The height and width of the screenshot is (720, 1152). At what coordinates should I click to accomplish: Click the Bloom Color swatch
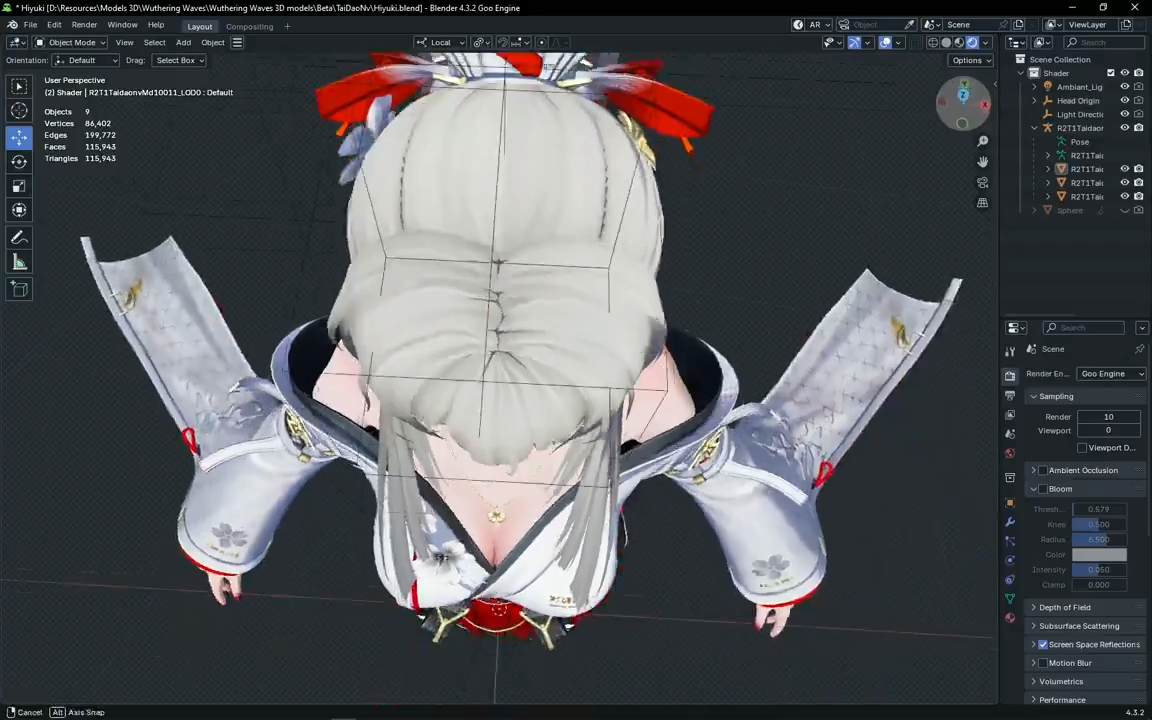[1098, 555]
